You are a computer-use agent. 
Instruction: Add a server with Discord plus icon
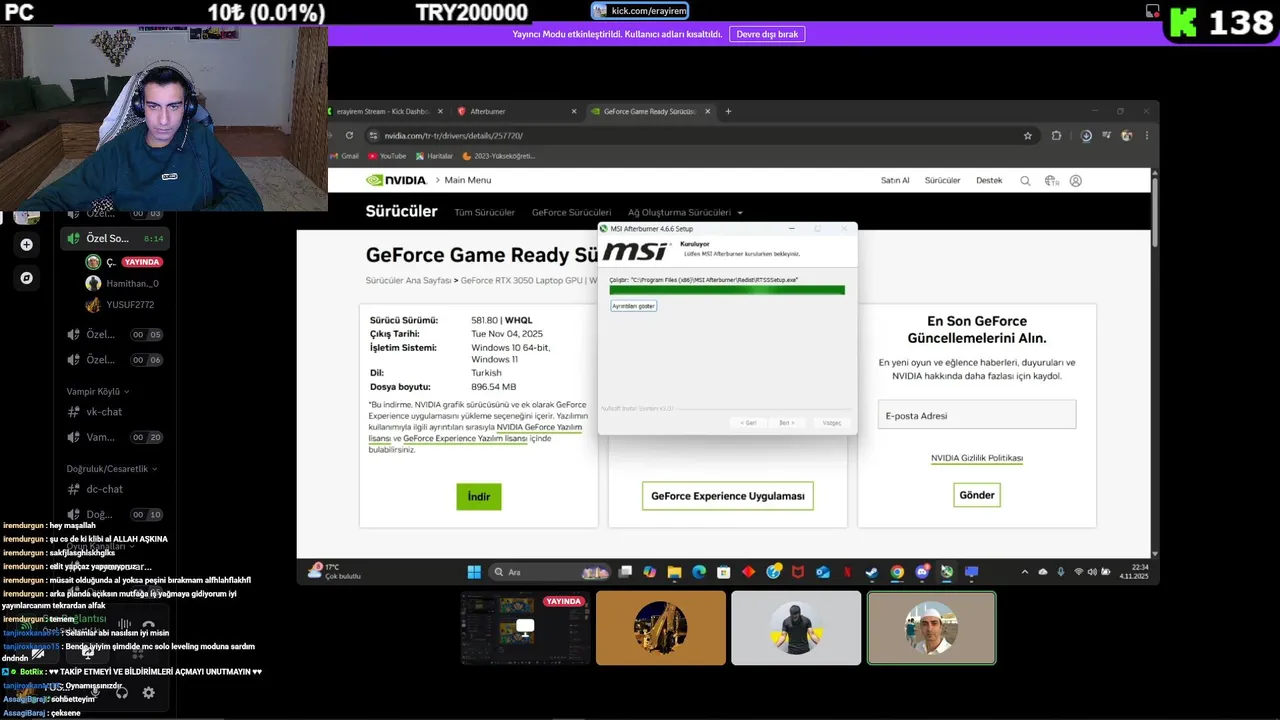(x=26, y=244)
